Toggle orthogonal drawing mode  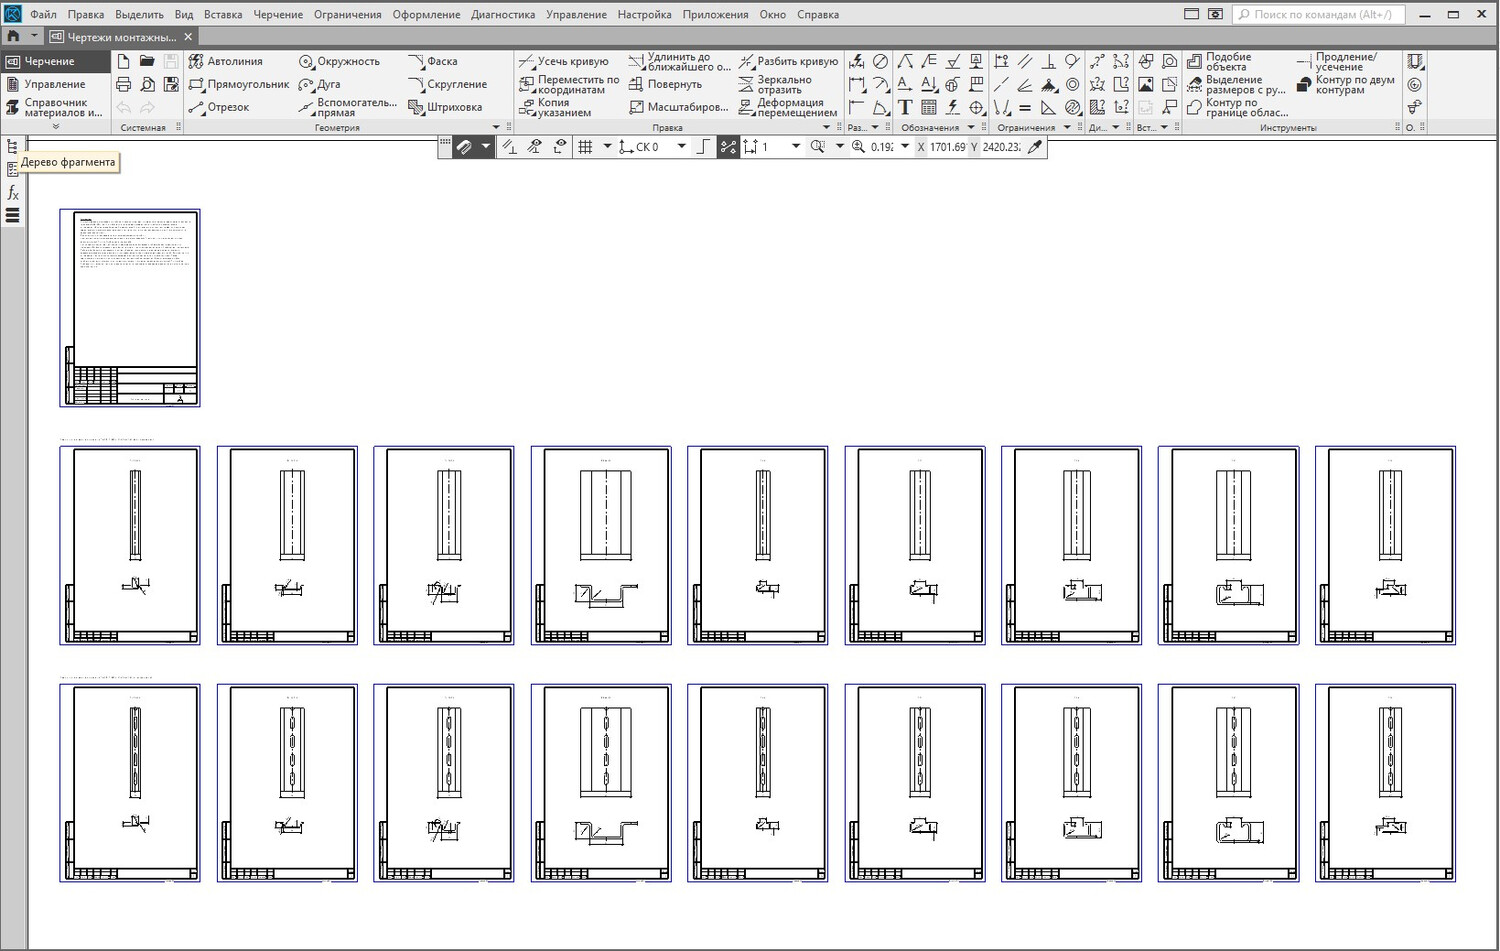pos(703,147)
